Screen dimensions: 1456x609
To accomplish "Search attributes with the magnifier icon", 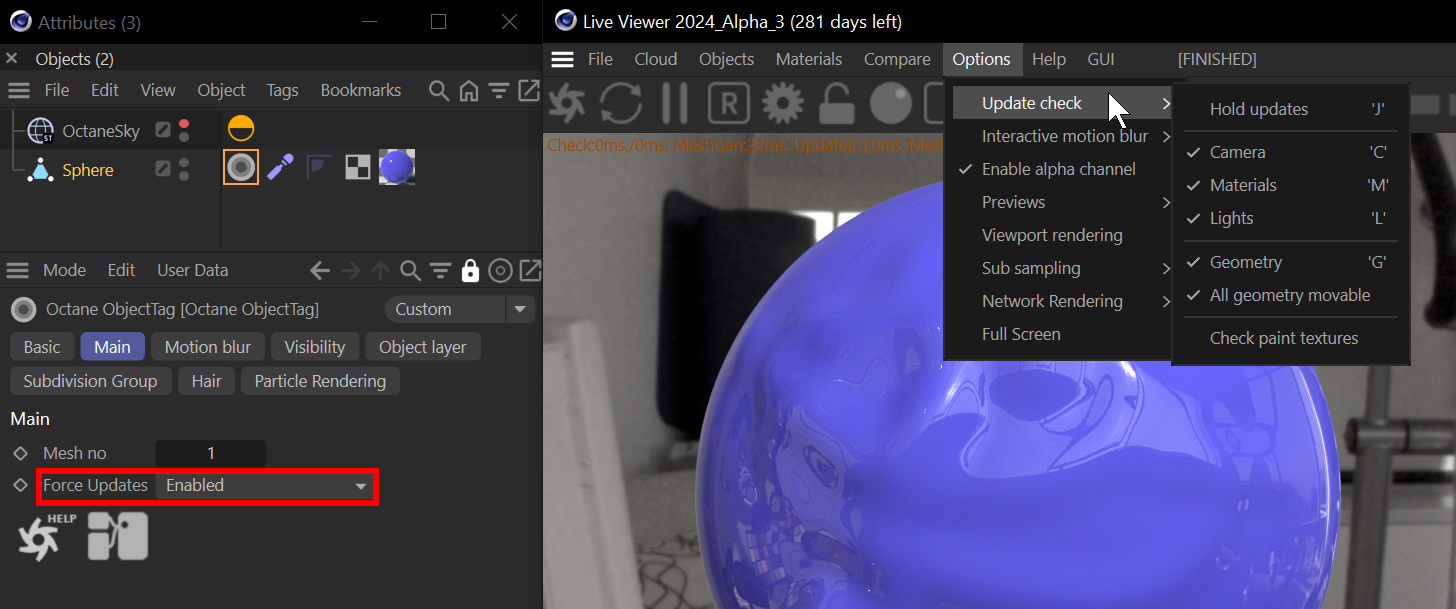I will [409, 270].
